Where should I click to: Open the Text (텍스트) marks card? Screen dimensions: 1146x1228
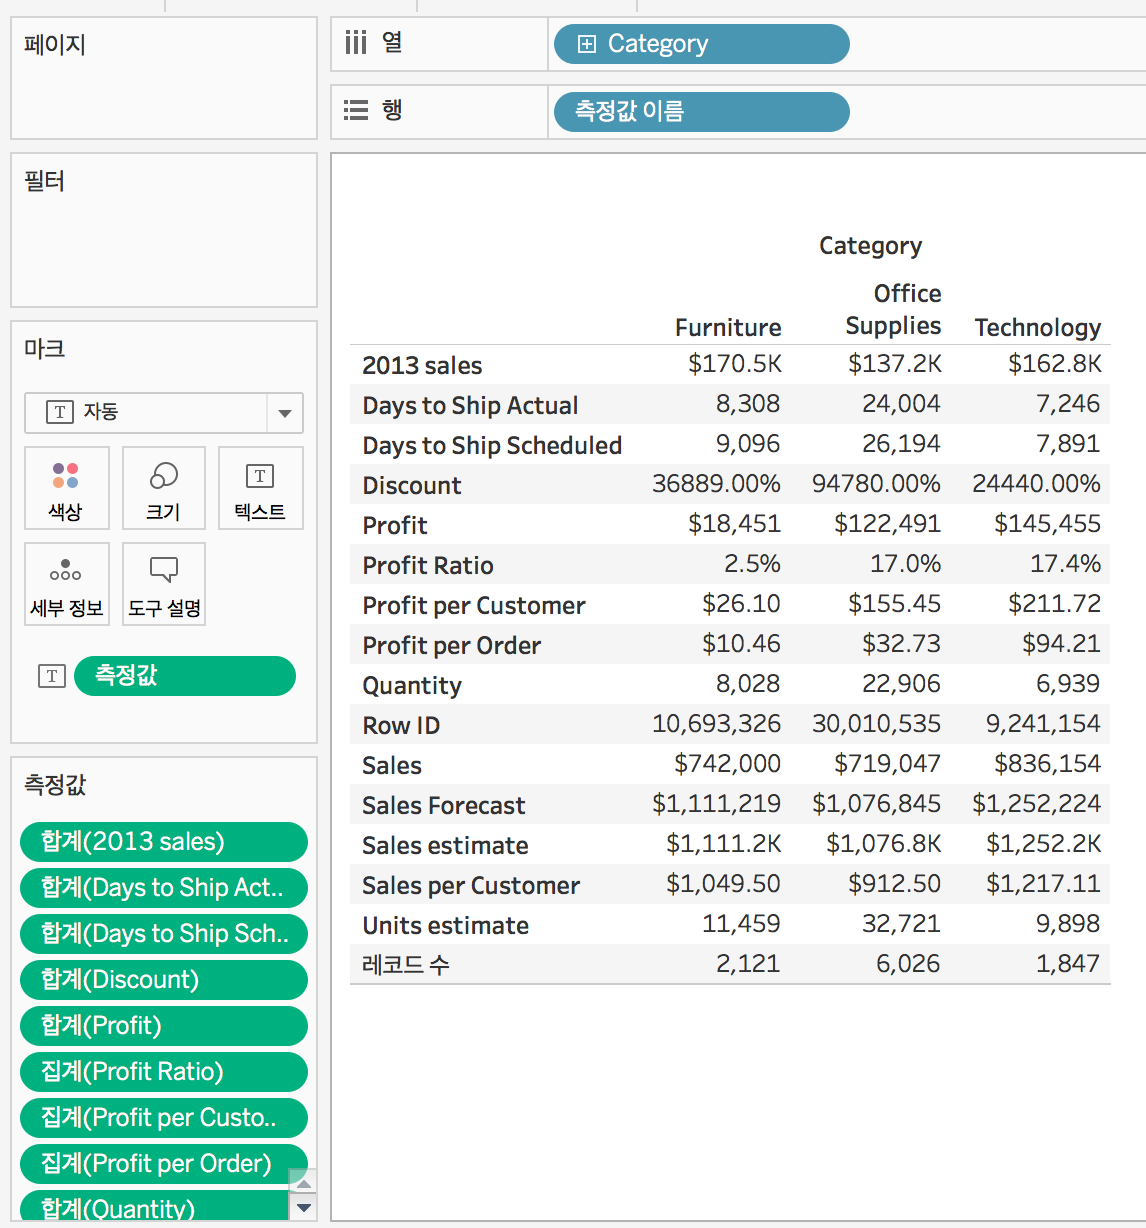tap(260, 488)
